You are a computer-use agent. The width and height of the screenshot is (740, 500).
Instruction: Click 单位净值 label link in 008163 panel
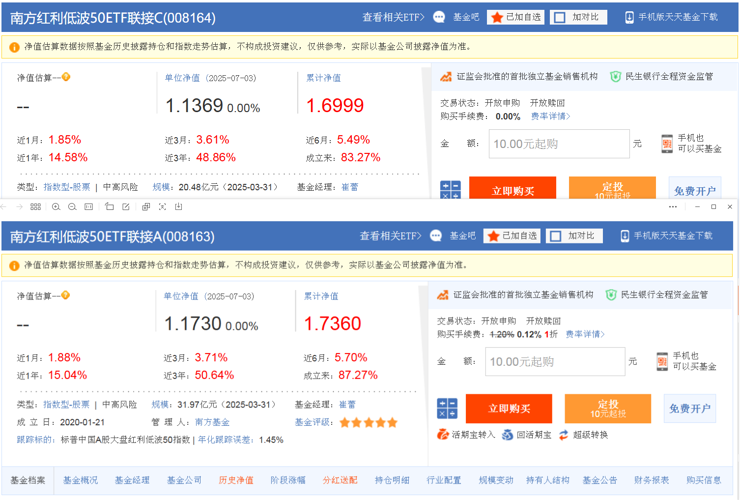(x=181, y=296)
